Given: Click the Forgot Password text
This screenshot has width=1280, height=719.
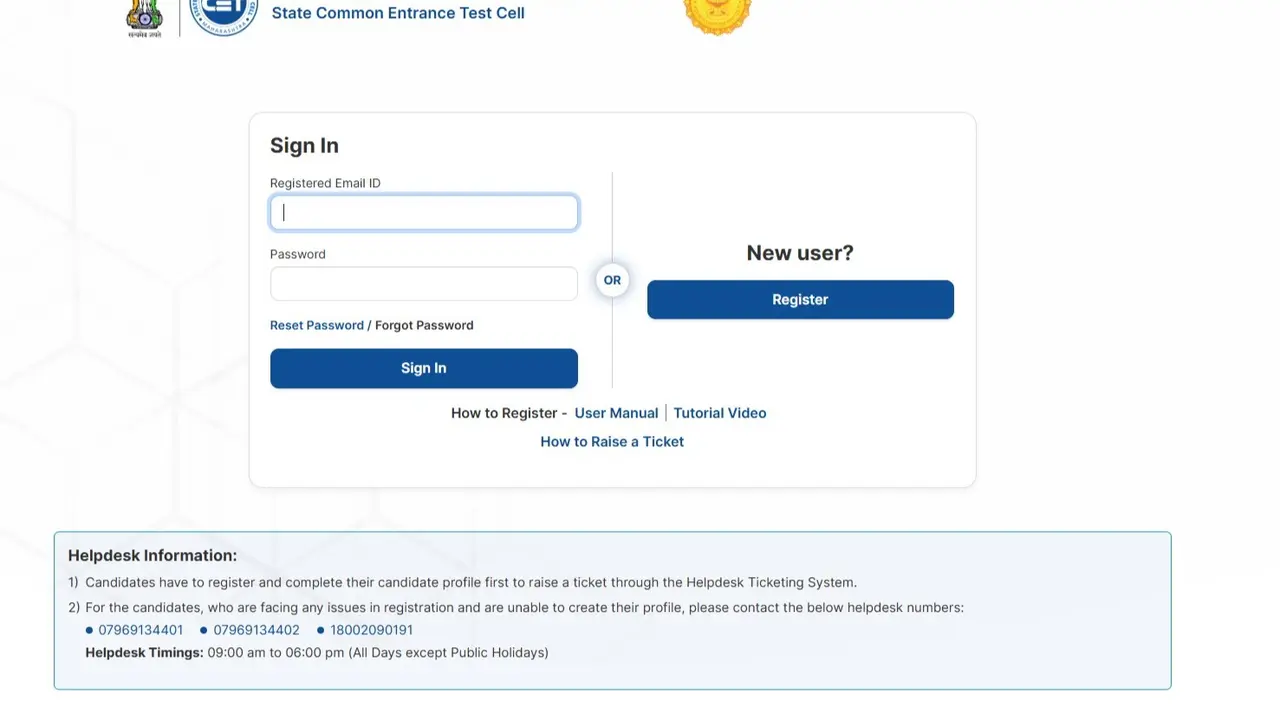Looking at the screenshot, I should click(424, 325).
